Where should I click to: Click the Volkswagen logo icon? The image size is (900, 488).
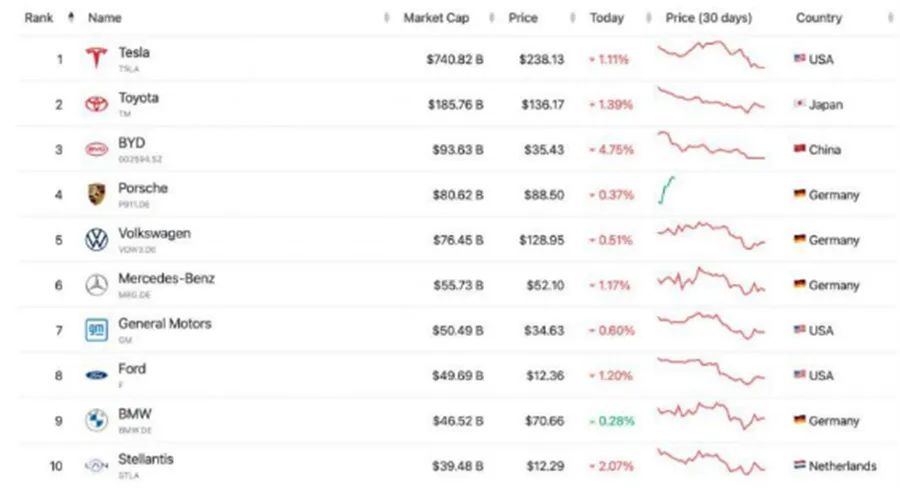96,240
